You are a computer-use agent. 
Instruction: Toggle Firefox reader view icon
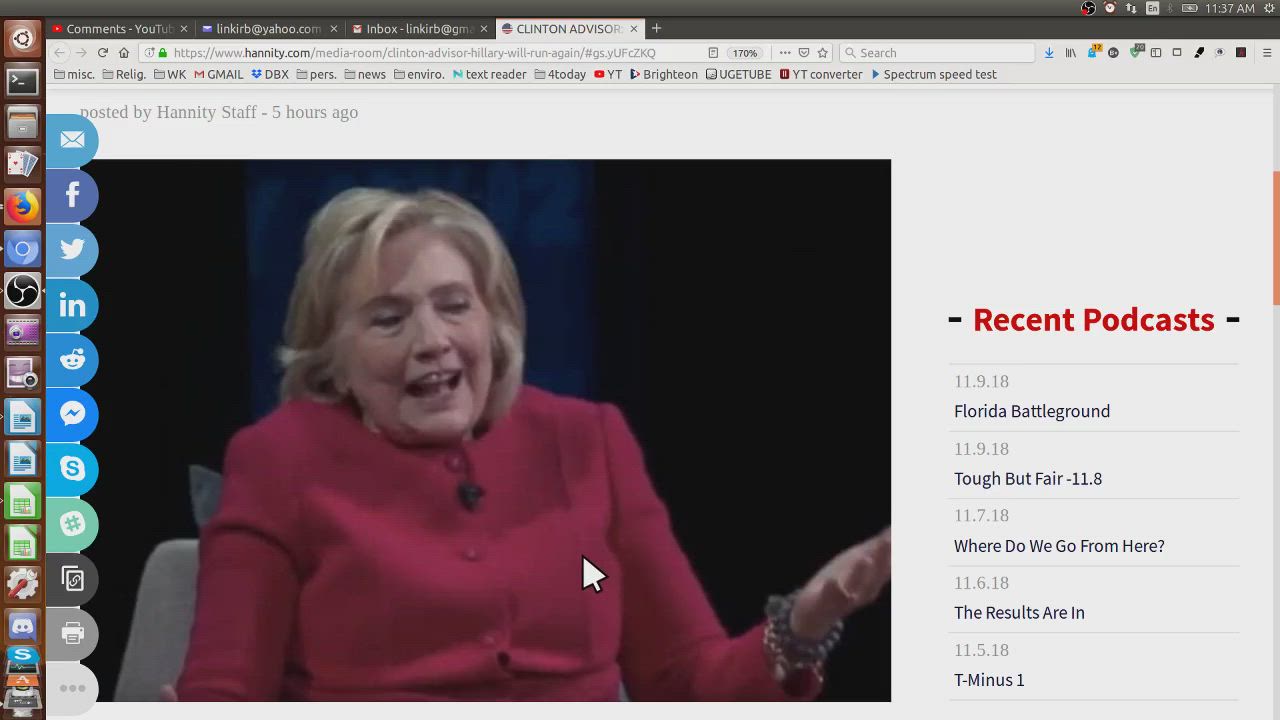(713, 53)
